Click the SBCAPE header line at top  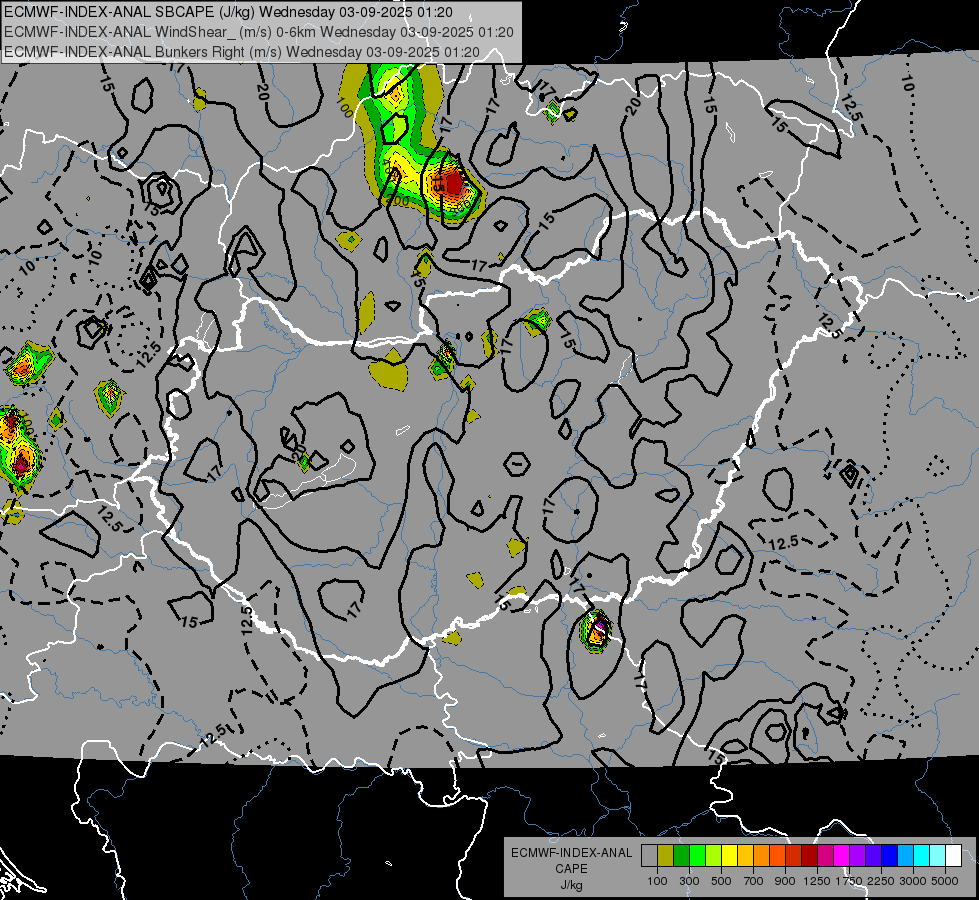tap(229, 12)
